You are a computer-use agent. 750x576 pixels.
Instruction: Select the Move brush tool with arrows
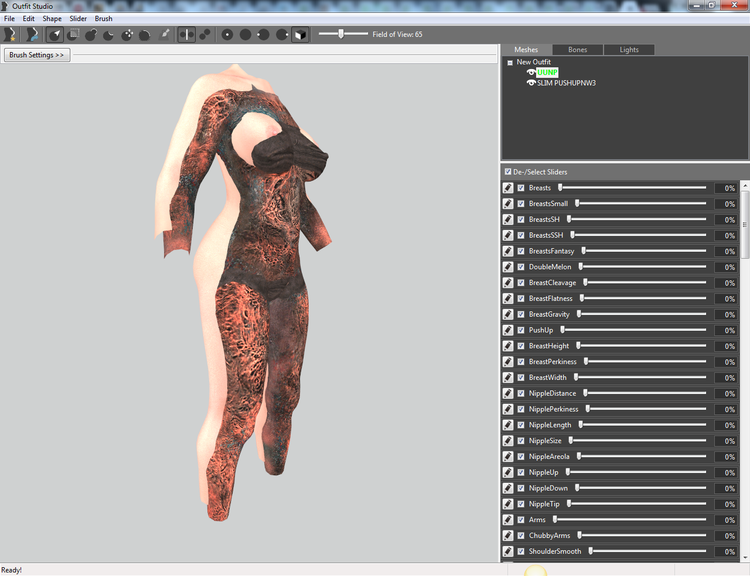coord(127,34)
